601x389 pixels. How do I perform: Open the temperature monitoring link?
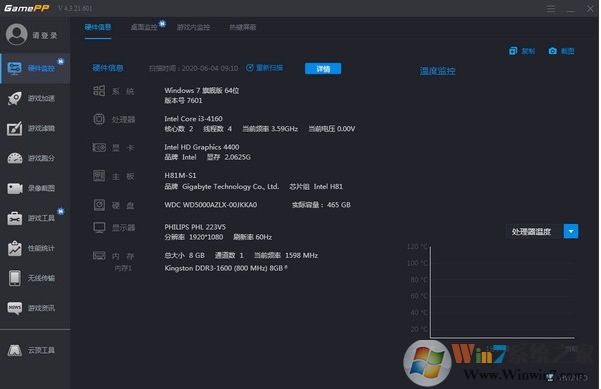pos(437,71)
